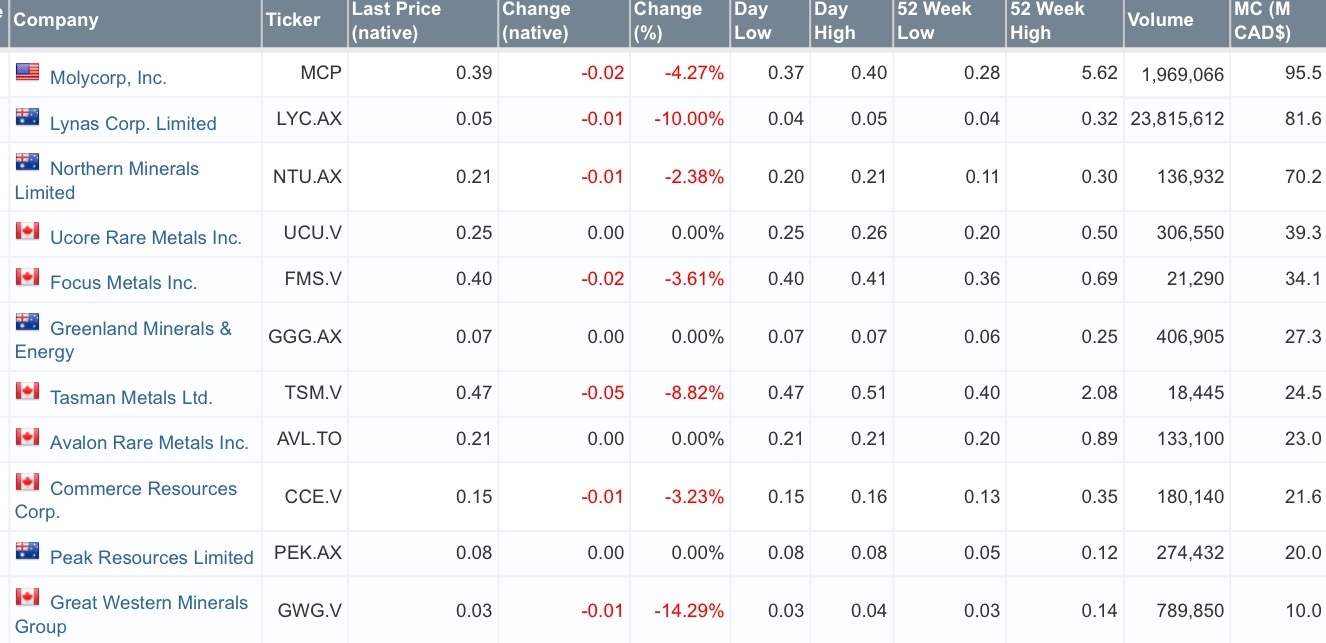Click the Canadian flag beside Commerce Resources
This screenshot has width=1326, height=643.
(x=27, y=483)
